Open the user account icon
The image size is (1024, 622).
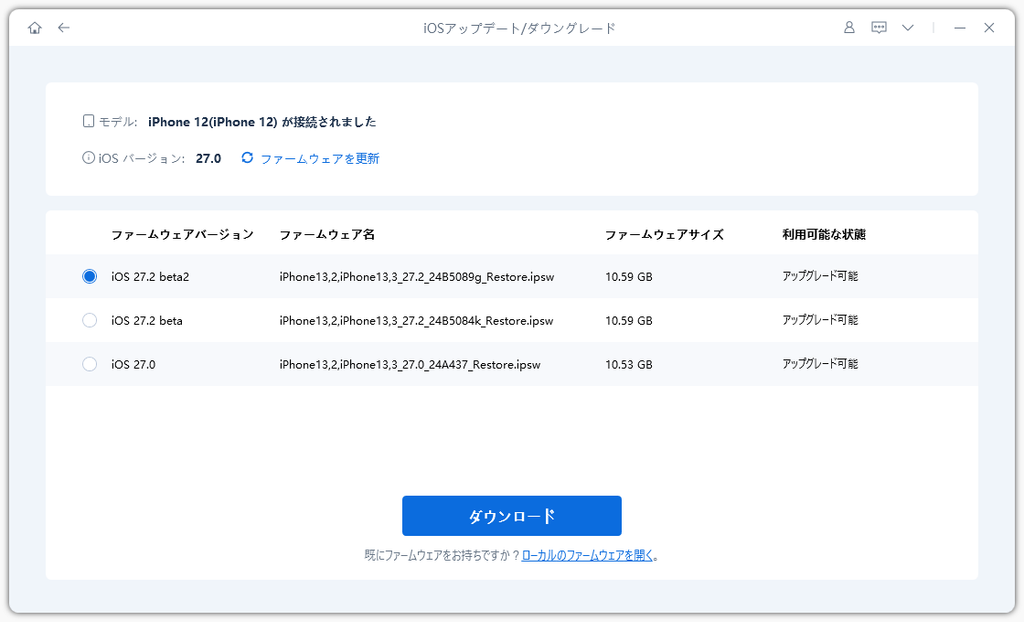pyautogui.click(x=849, y=27)
